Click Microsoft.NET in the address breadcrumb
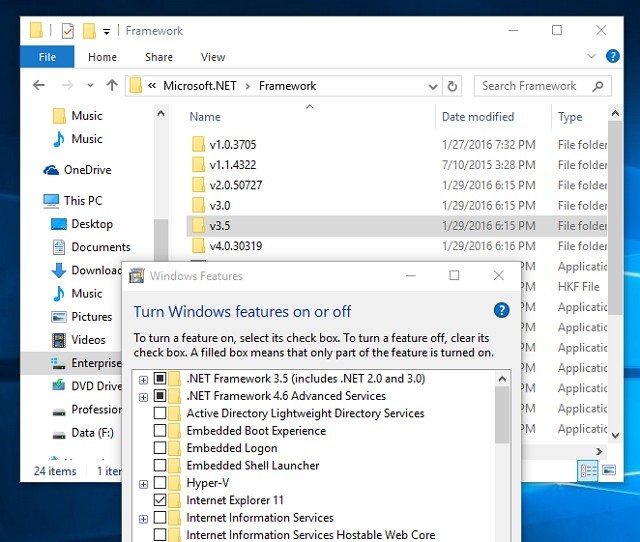Viewport: 640px width, 542px height. coord(200,86)
